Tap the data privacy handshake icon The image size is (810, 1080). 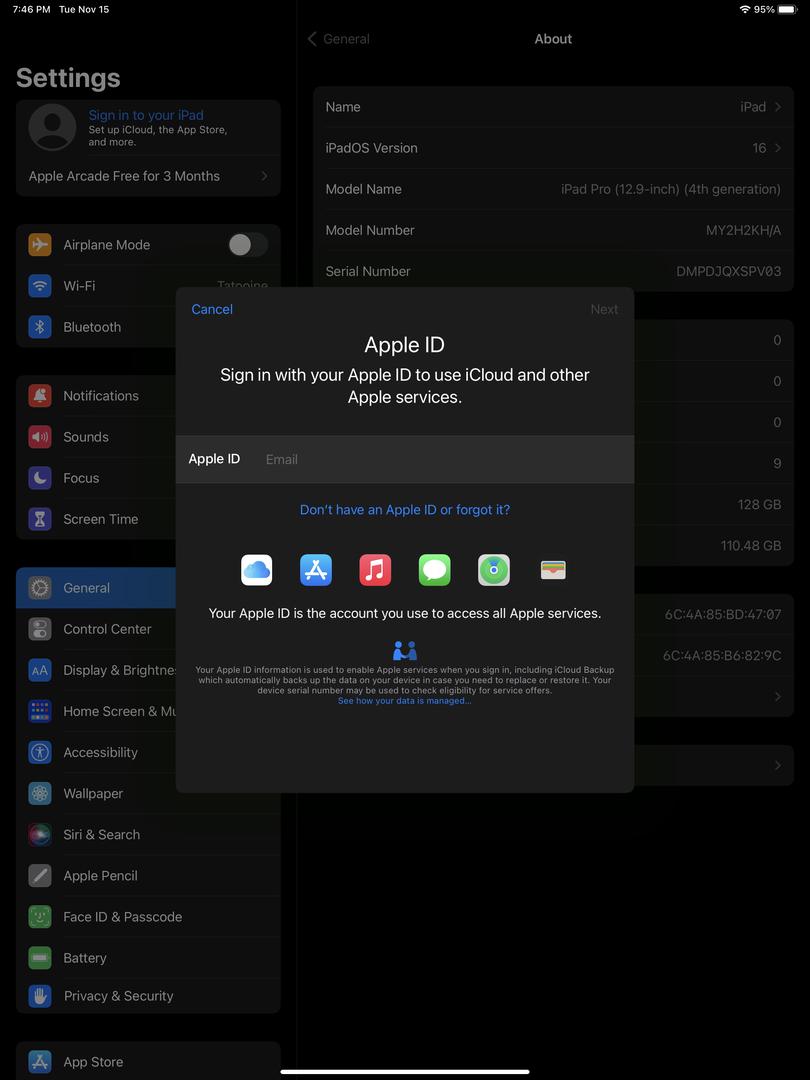pos(405,650)
